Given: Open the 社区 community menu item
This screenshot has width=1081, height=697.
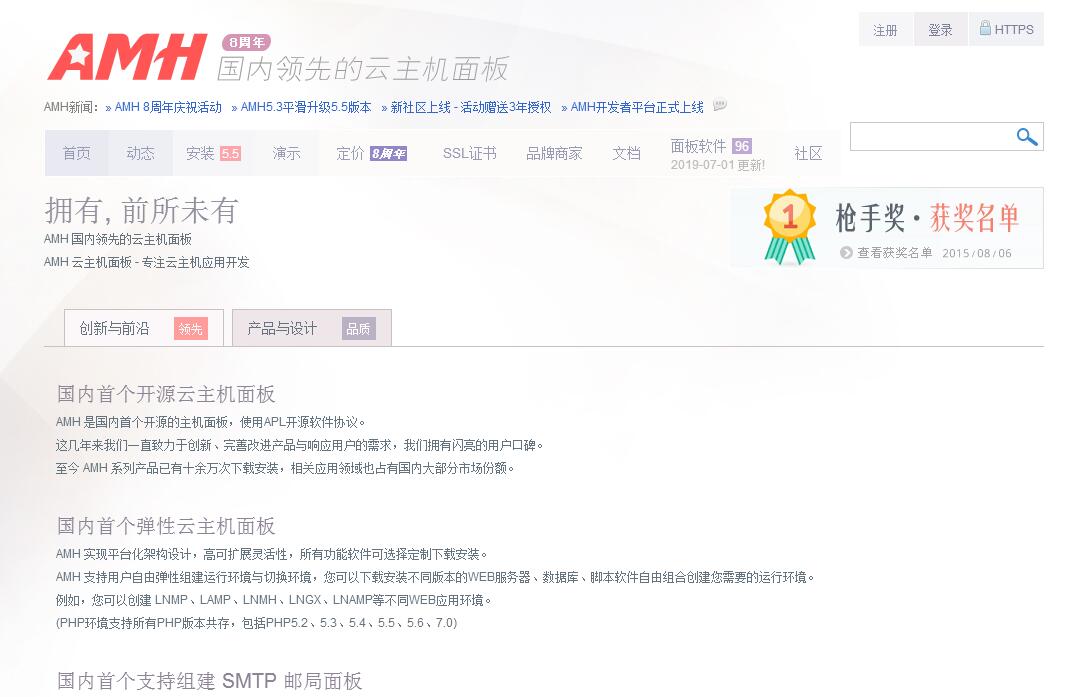Looking at the screenshot, I should pos(807,153).
